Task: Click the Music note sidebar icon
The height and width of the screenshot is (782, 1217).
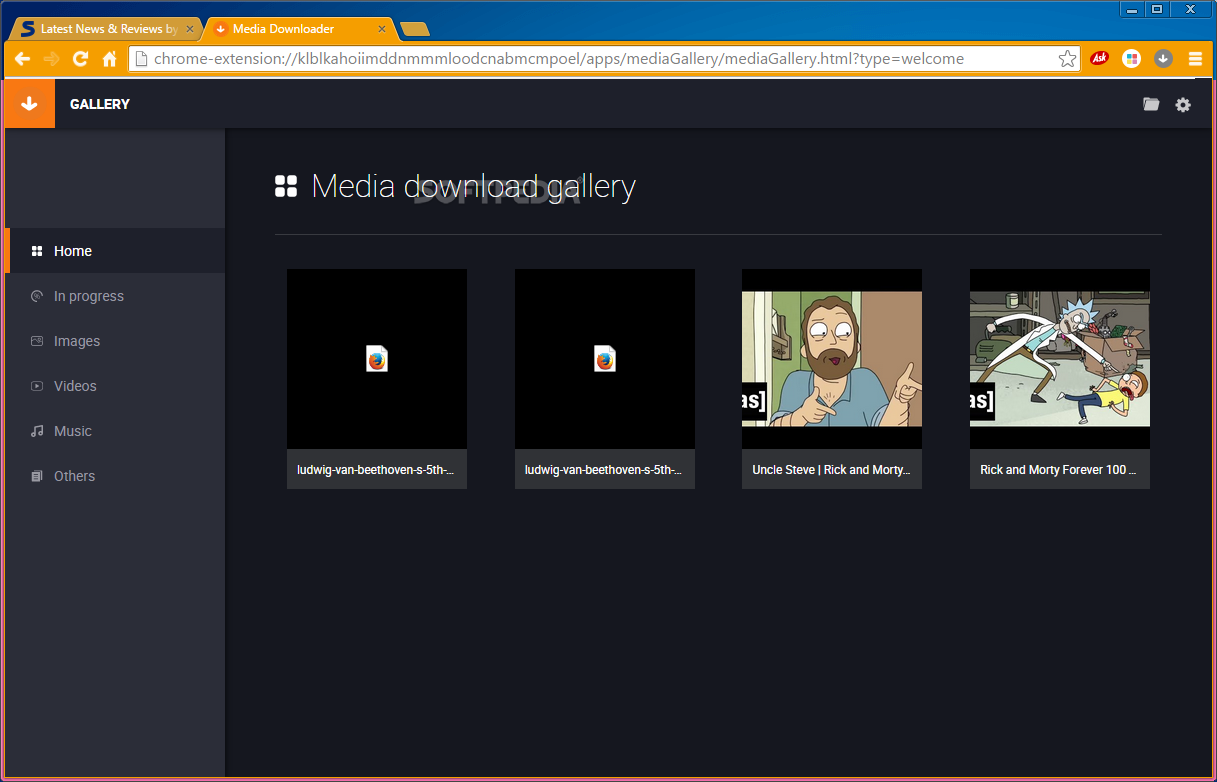Action: tap(37, 431)
